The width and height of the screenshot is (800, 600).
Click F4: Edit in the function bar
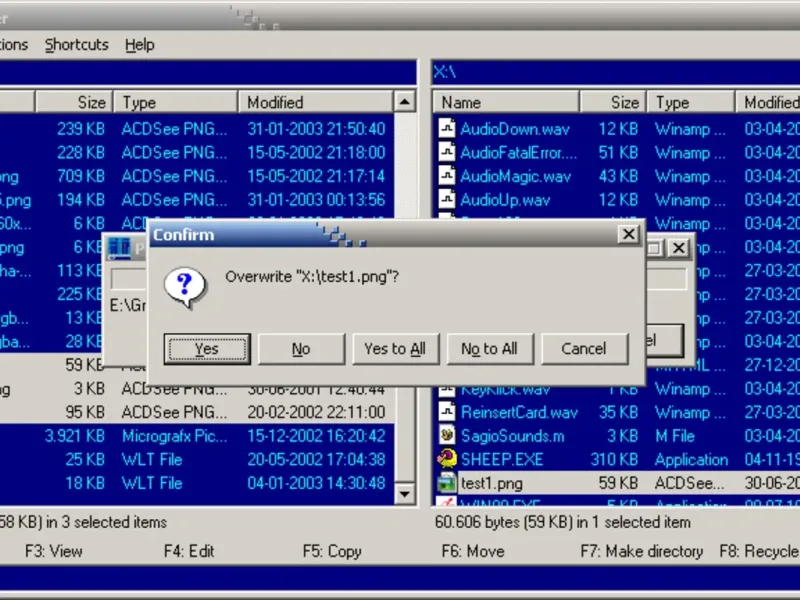[x=189, y=551]
